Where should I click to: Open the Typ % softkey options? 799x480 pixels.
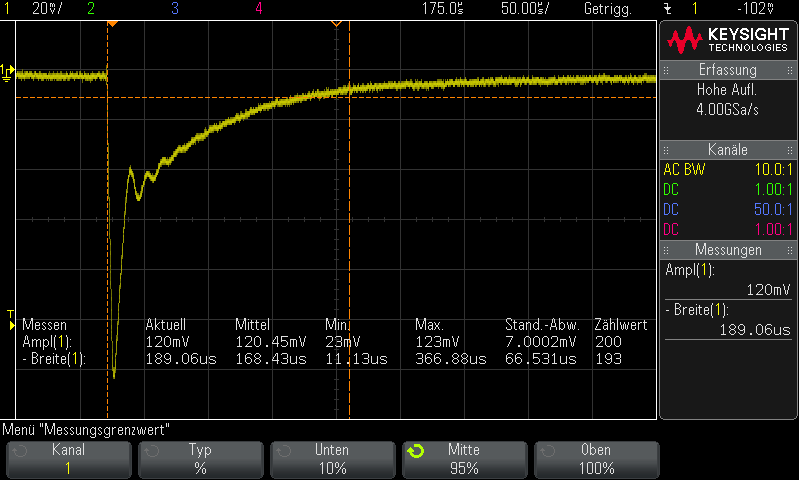pos(200,460)
